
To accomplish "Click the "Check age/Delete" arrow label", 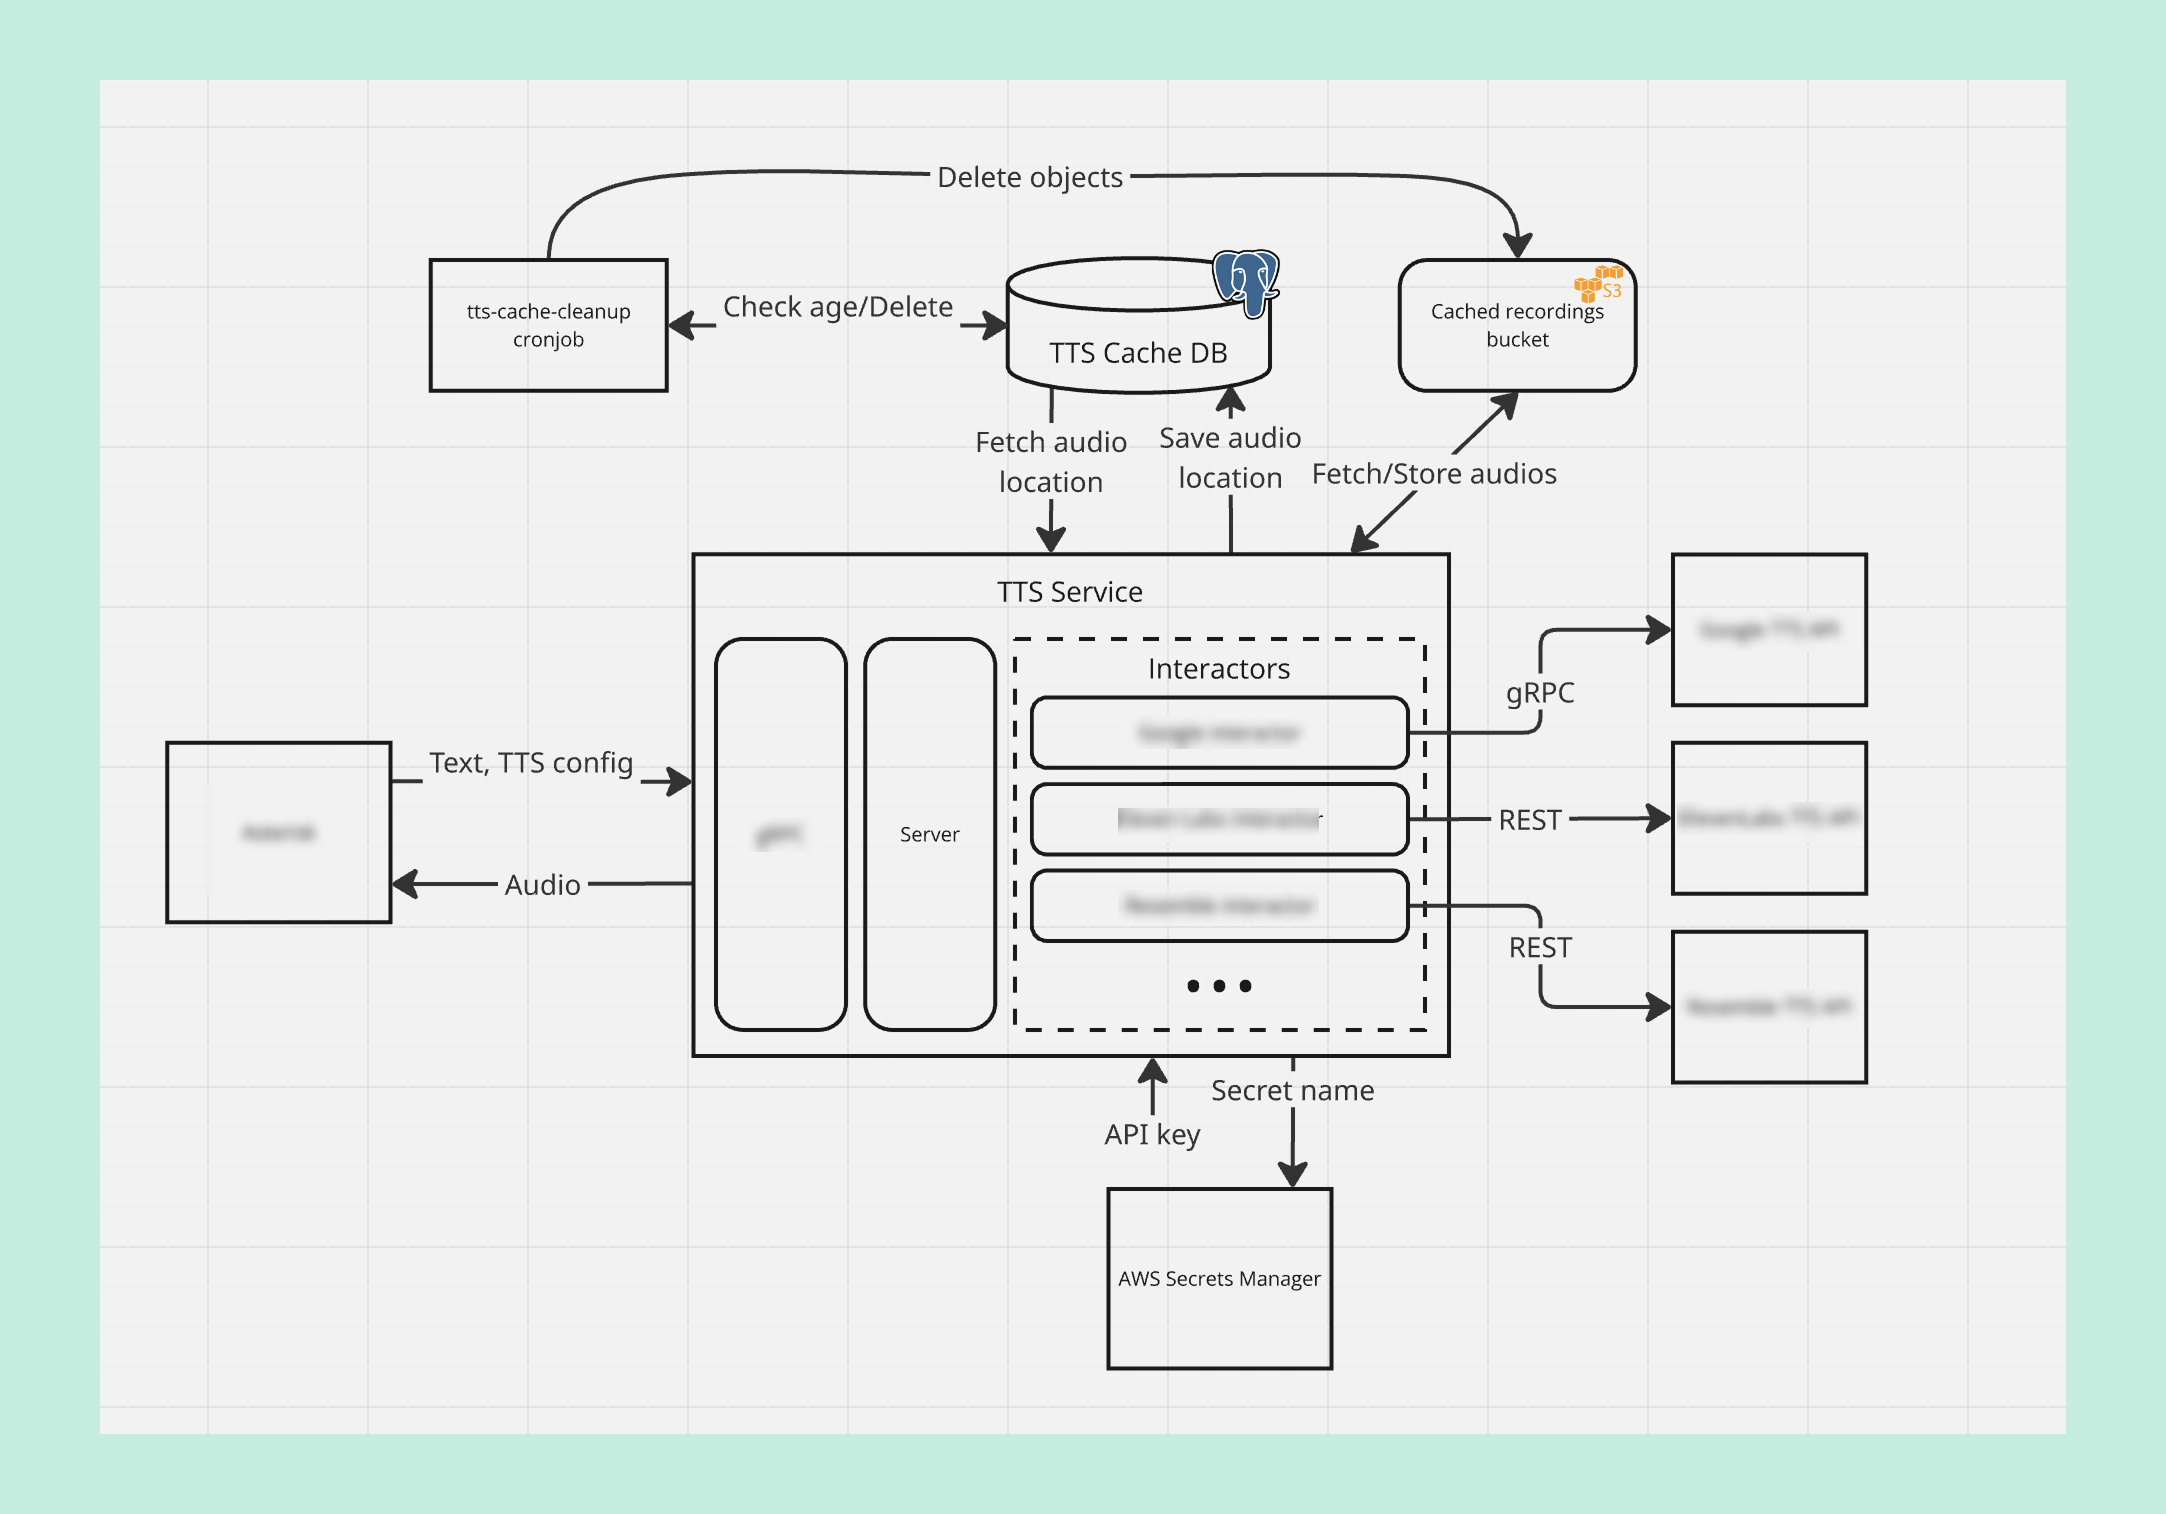I will [x=837, y=307].
